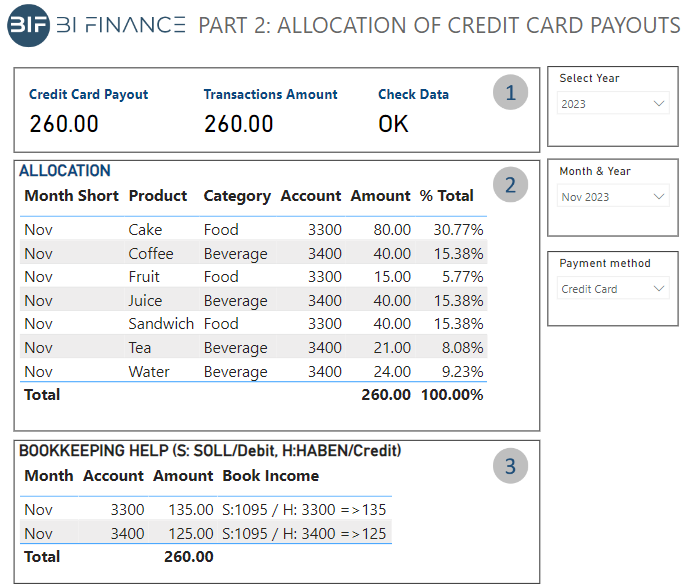Viewport: 686px width, 588px height.
Task: Open the Payment method dropdown
Action: click(613, 288)
